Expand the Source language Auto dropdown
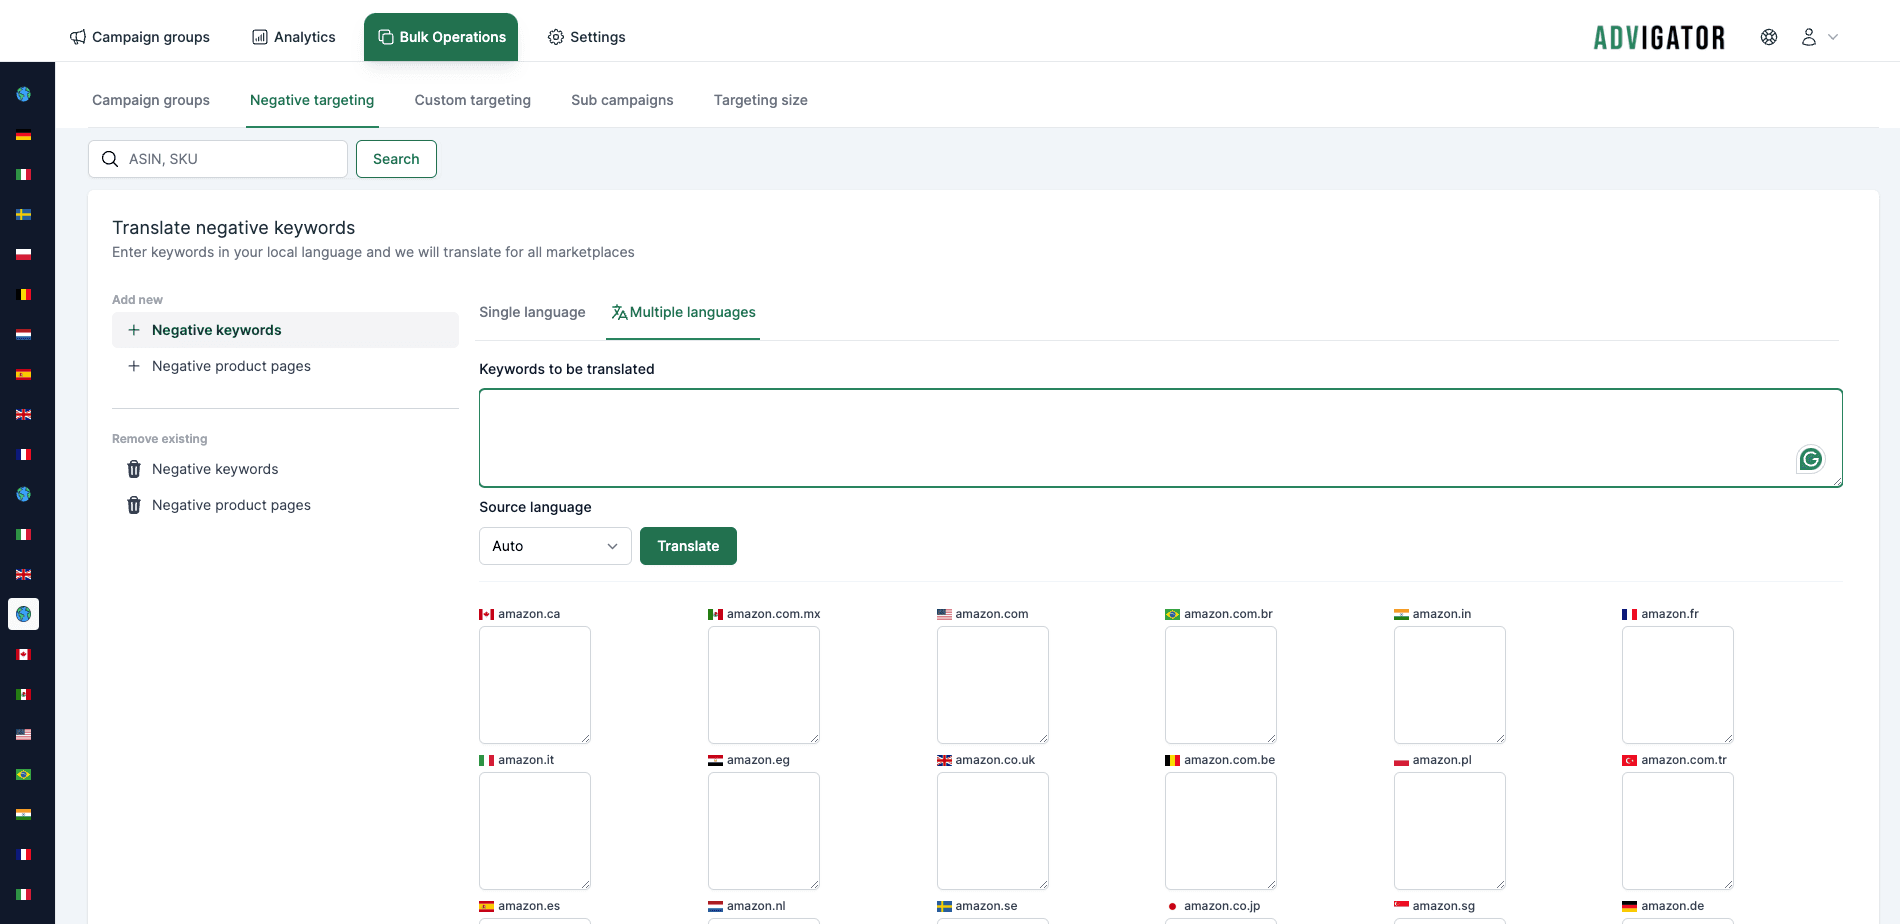1900x924 pixels. [555, 546]
